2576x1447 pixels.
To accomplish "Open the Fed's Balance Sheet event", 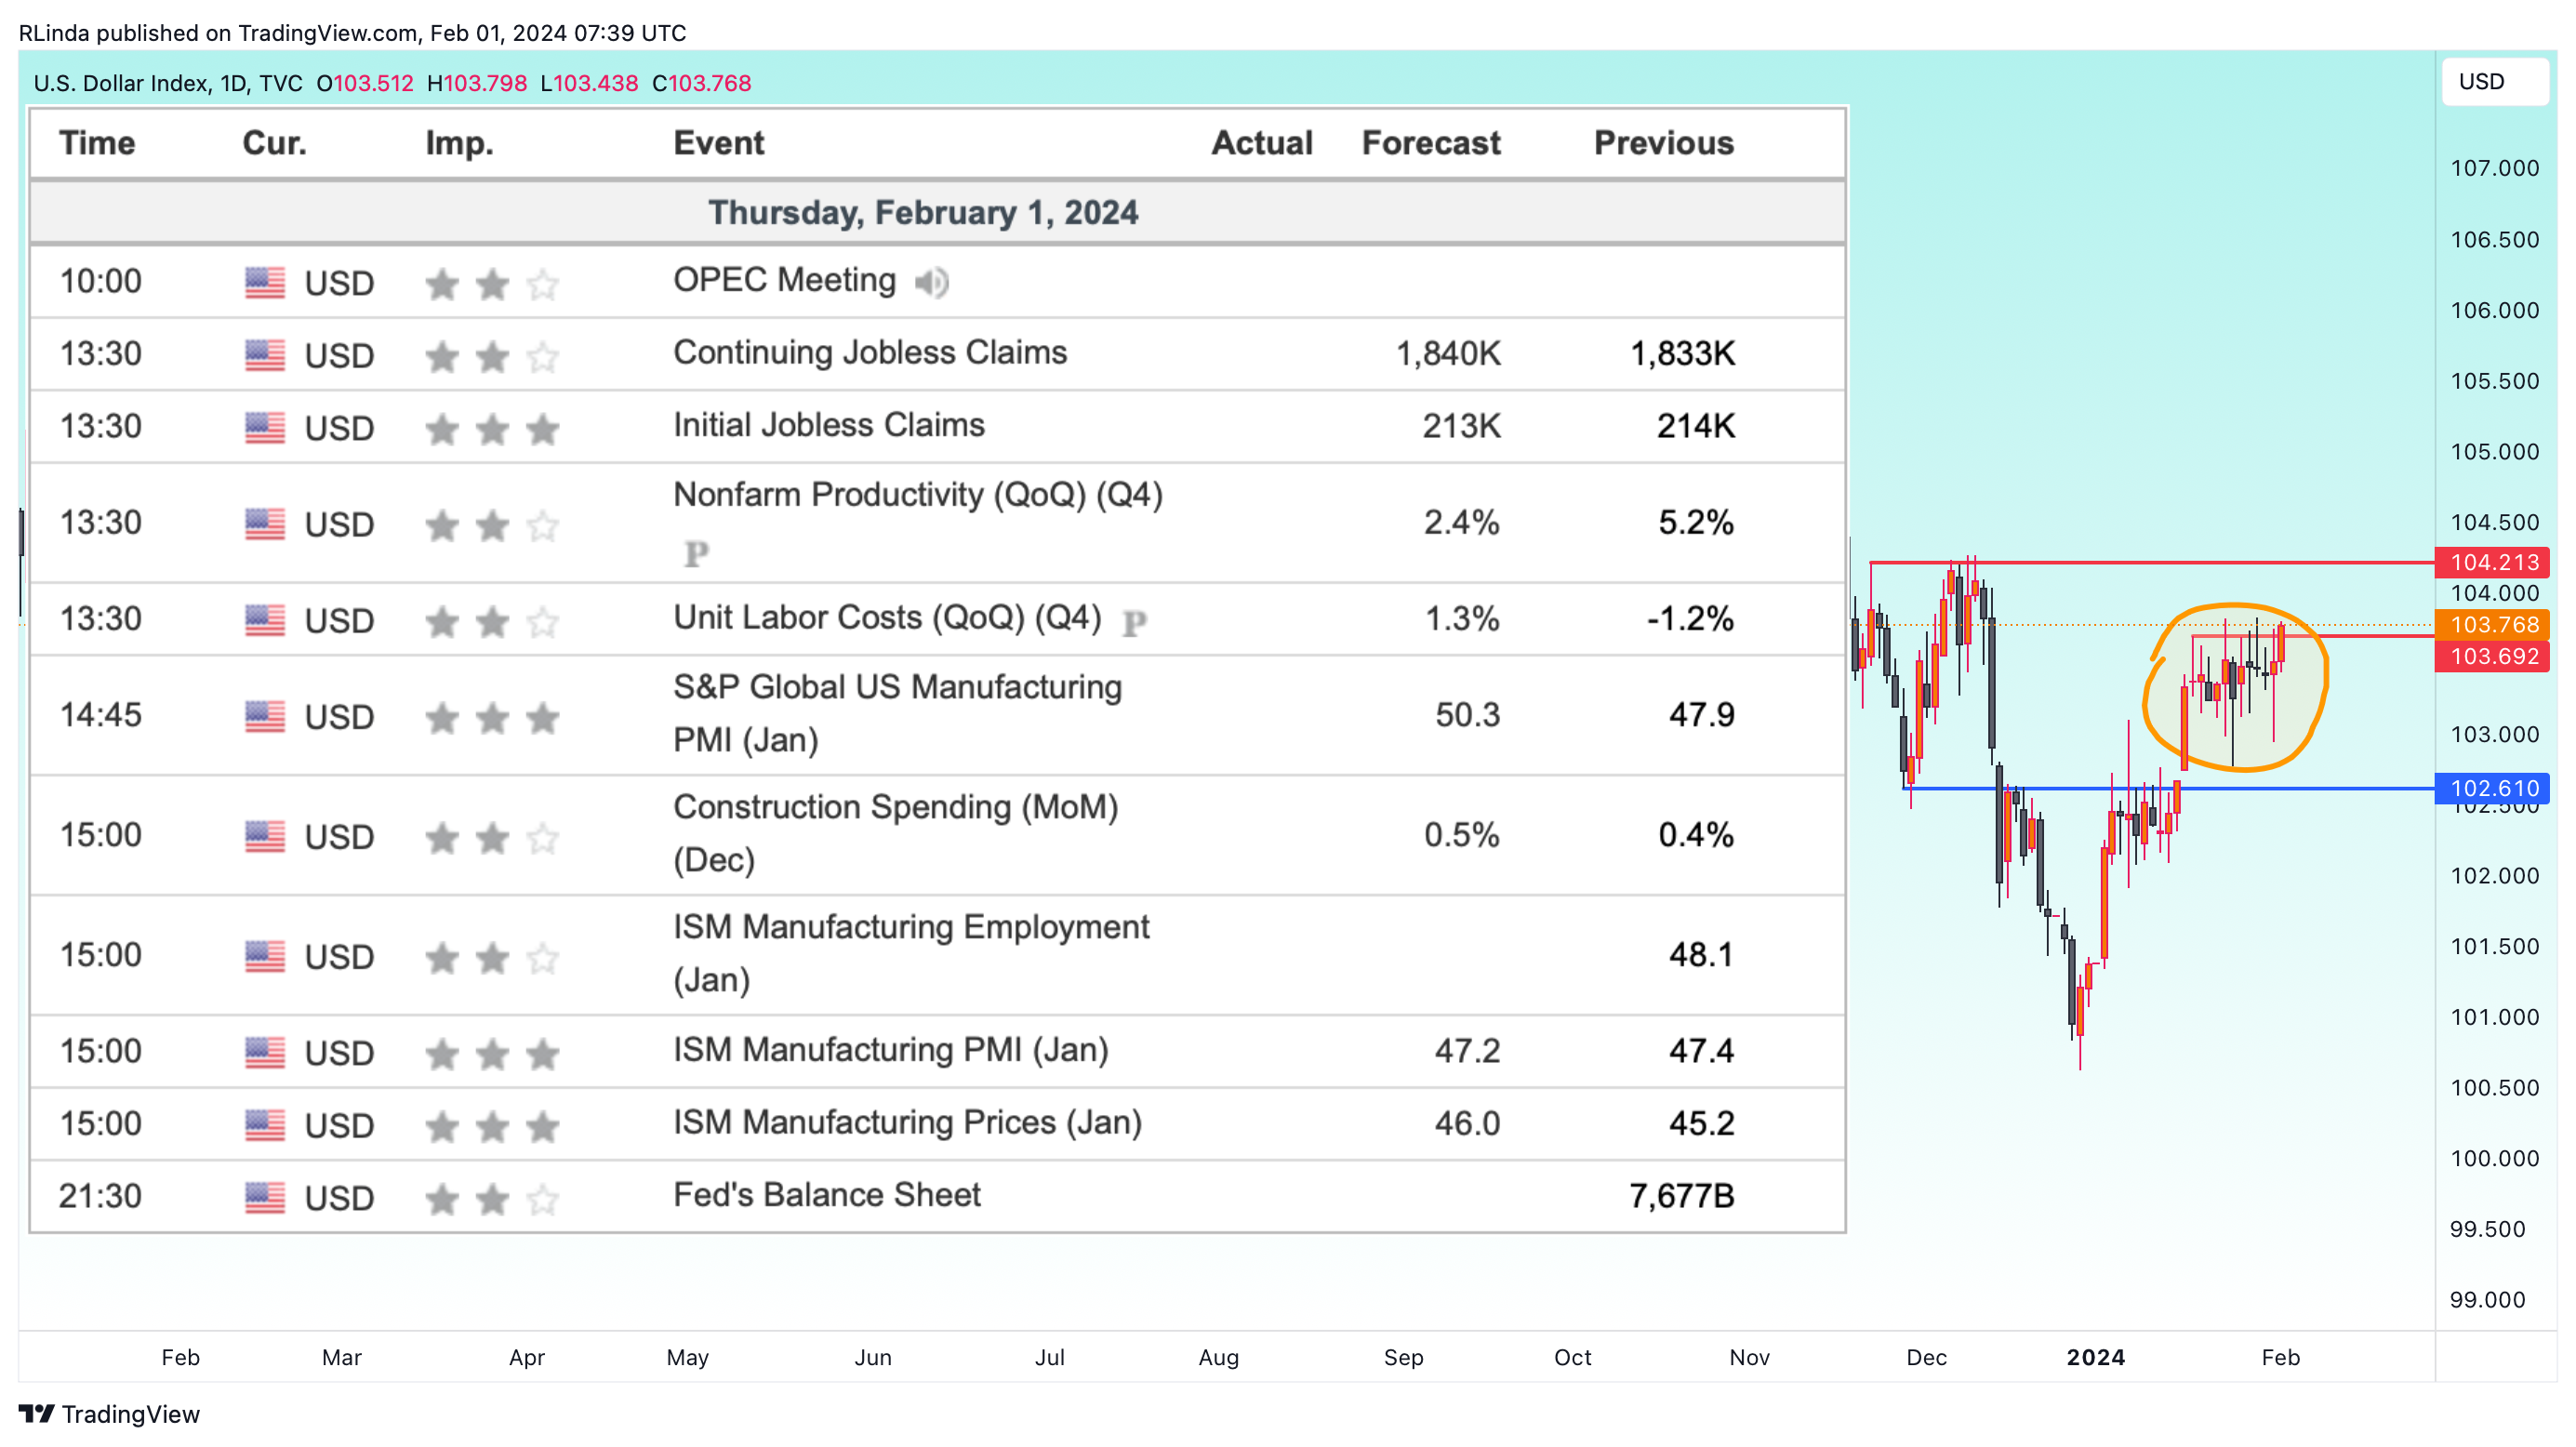I will pos(827,1195).
